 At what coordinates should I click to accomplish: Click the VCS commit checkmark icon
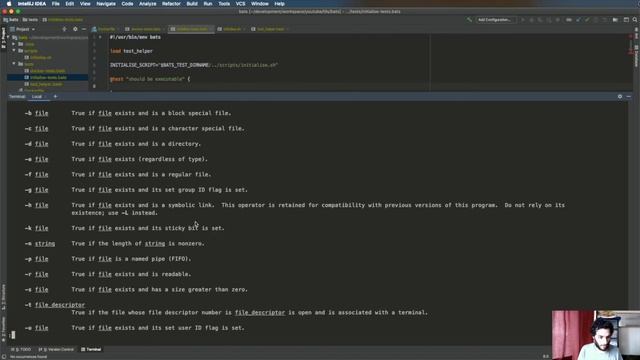coord(587,20)
